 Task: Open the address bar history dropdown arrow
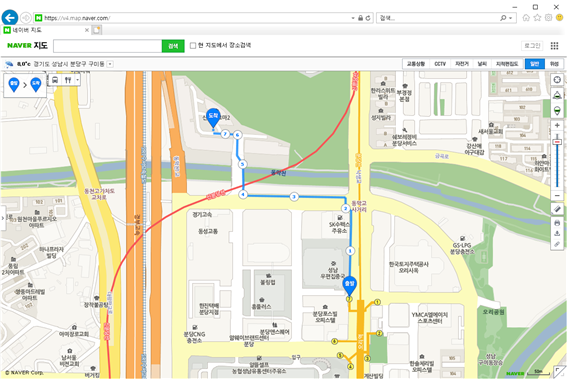point(353,18)
